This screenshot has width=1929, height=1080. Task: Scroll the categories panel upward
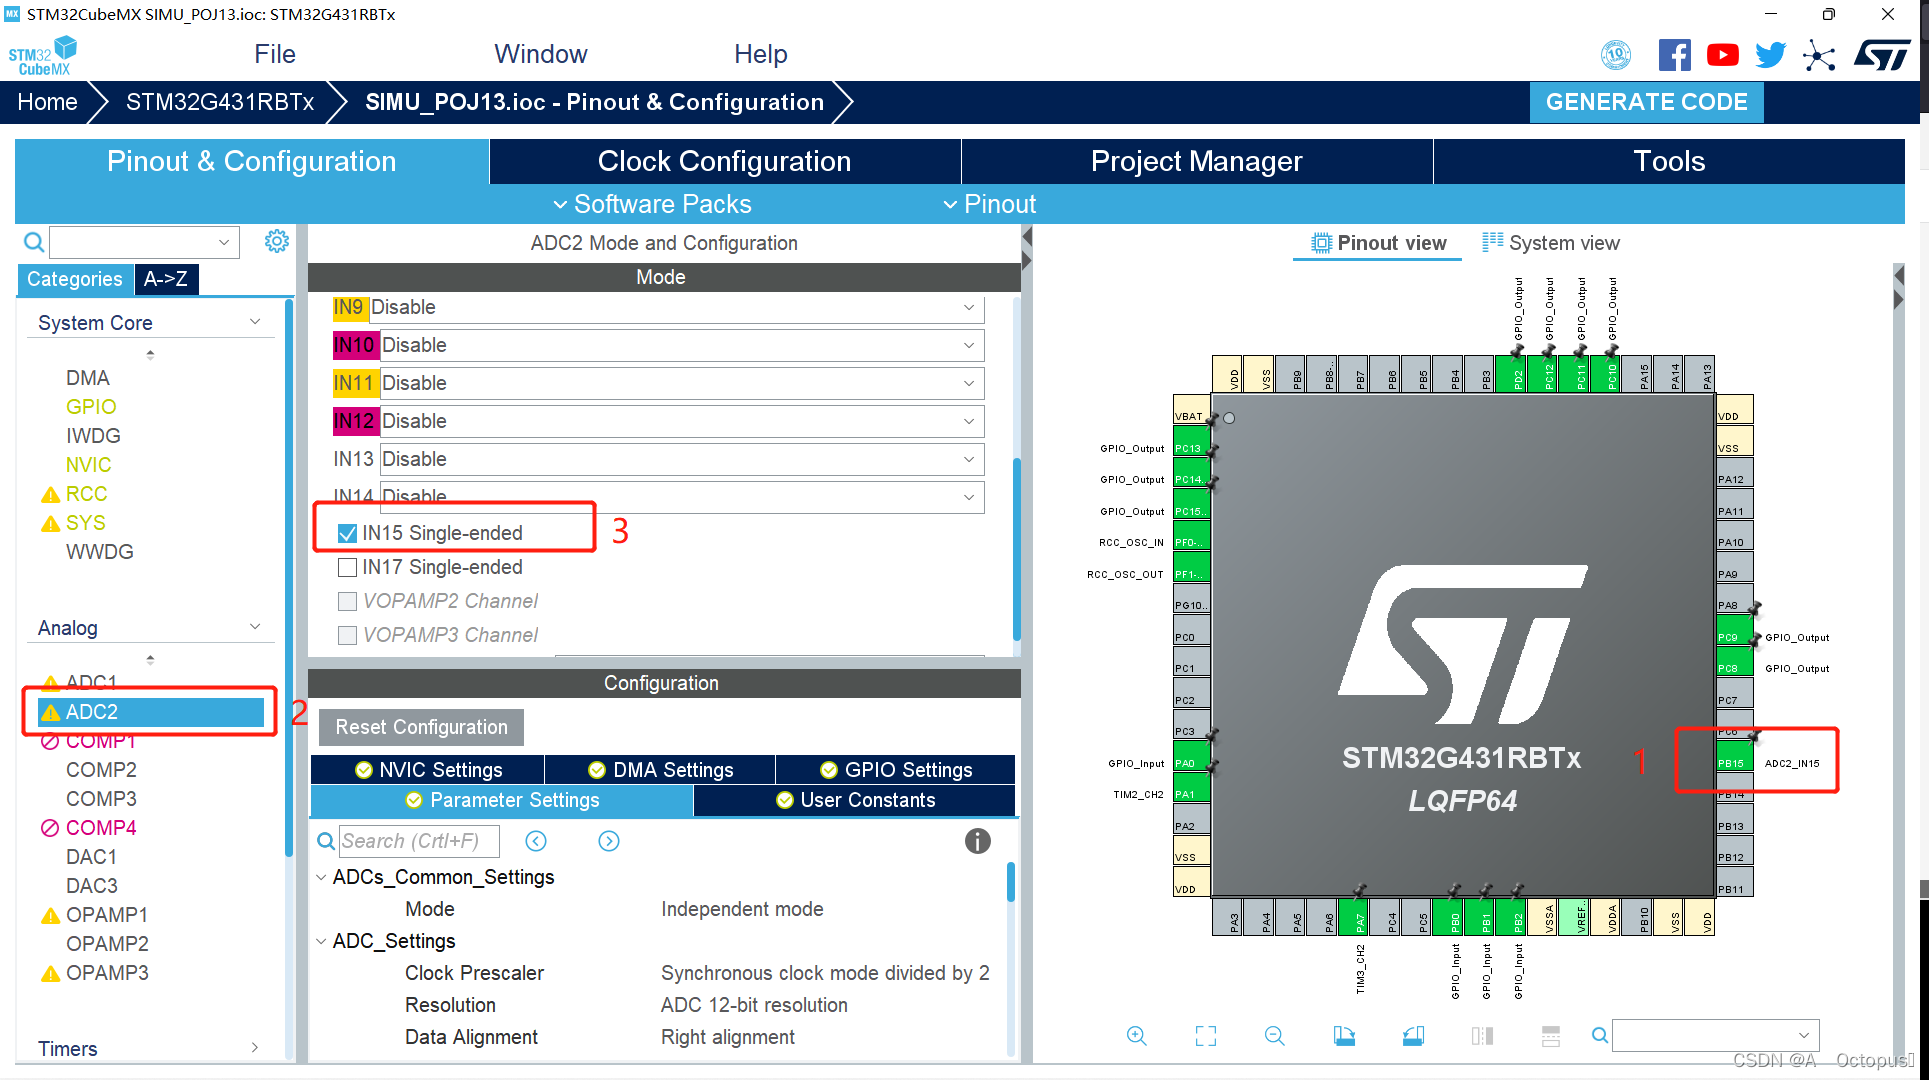pos(150,351)
